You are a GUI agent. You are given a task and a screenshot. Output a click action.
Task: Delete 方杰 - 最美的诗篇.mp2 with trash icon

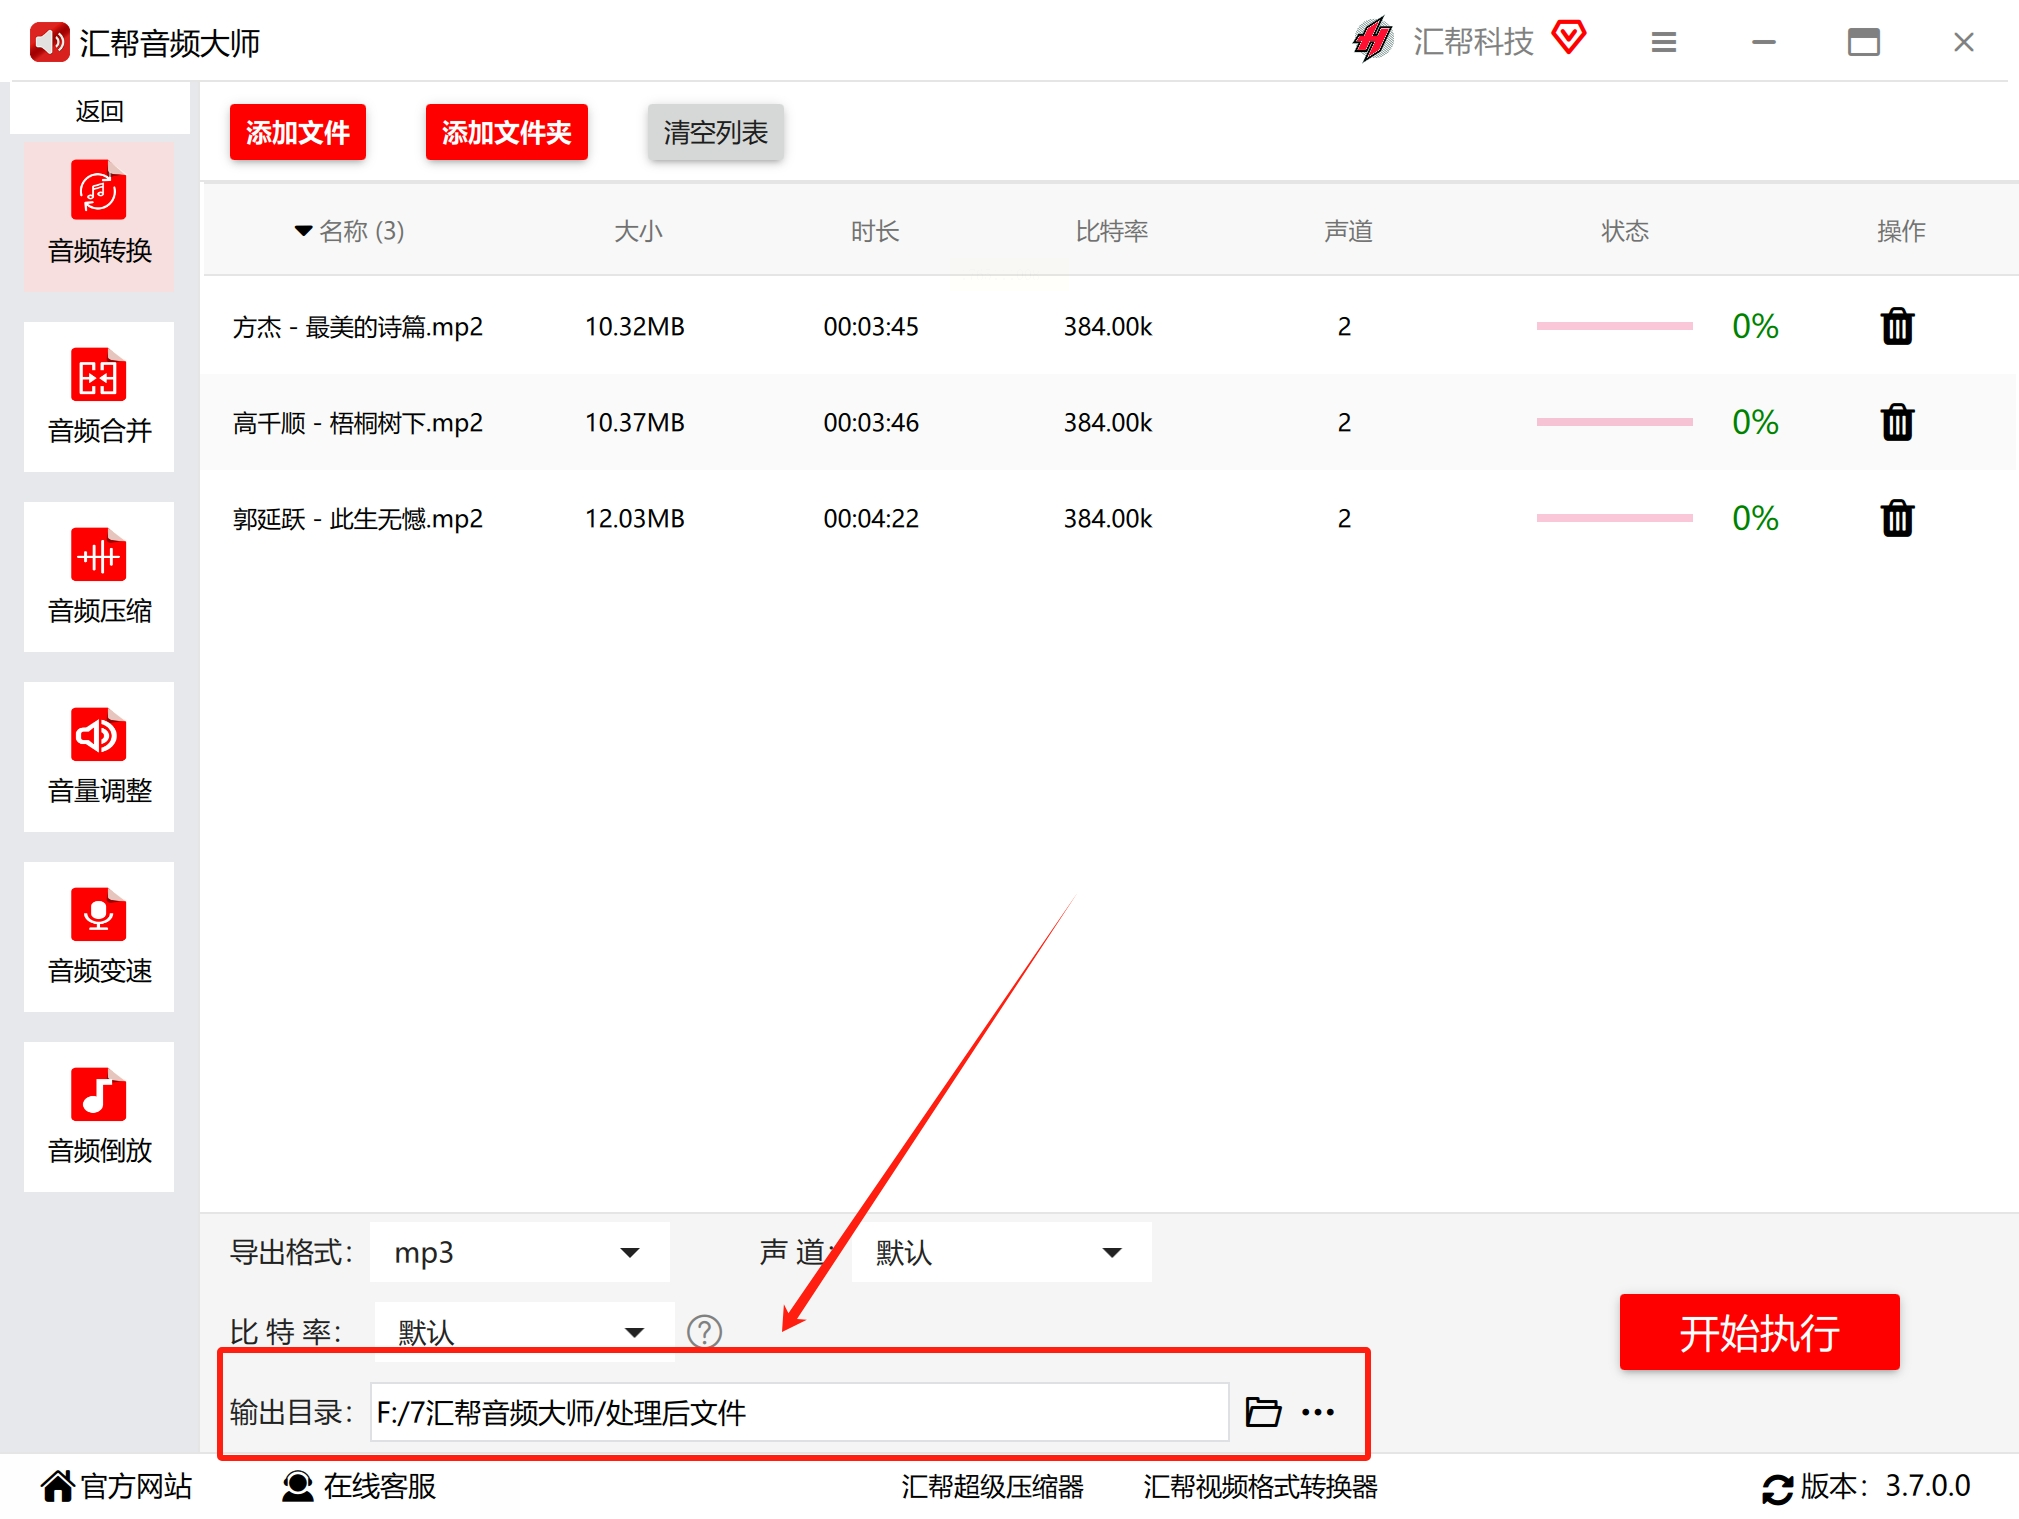tap(1896, 327)
